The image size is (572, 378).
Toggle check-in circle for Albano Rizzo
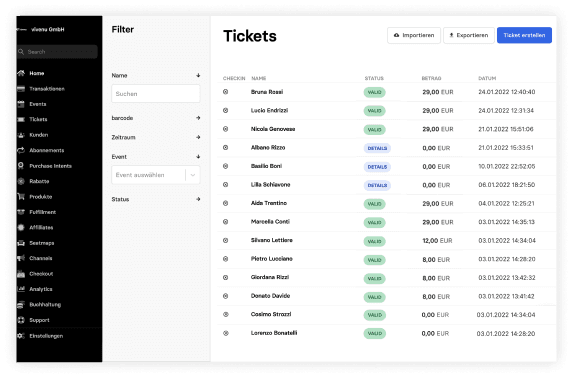point(225,148)
